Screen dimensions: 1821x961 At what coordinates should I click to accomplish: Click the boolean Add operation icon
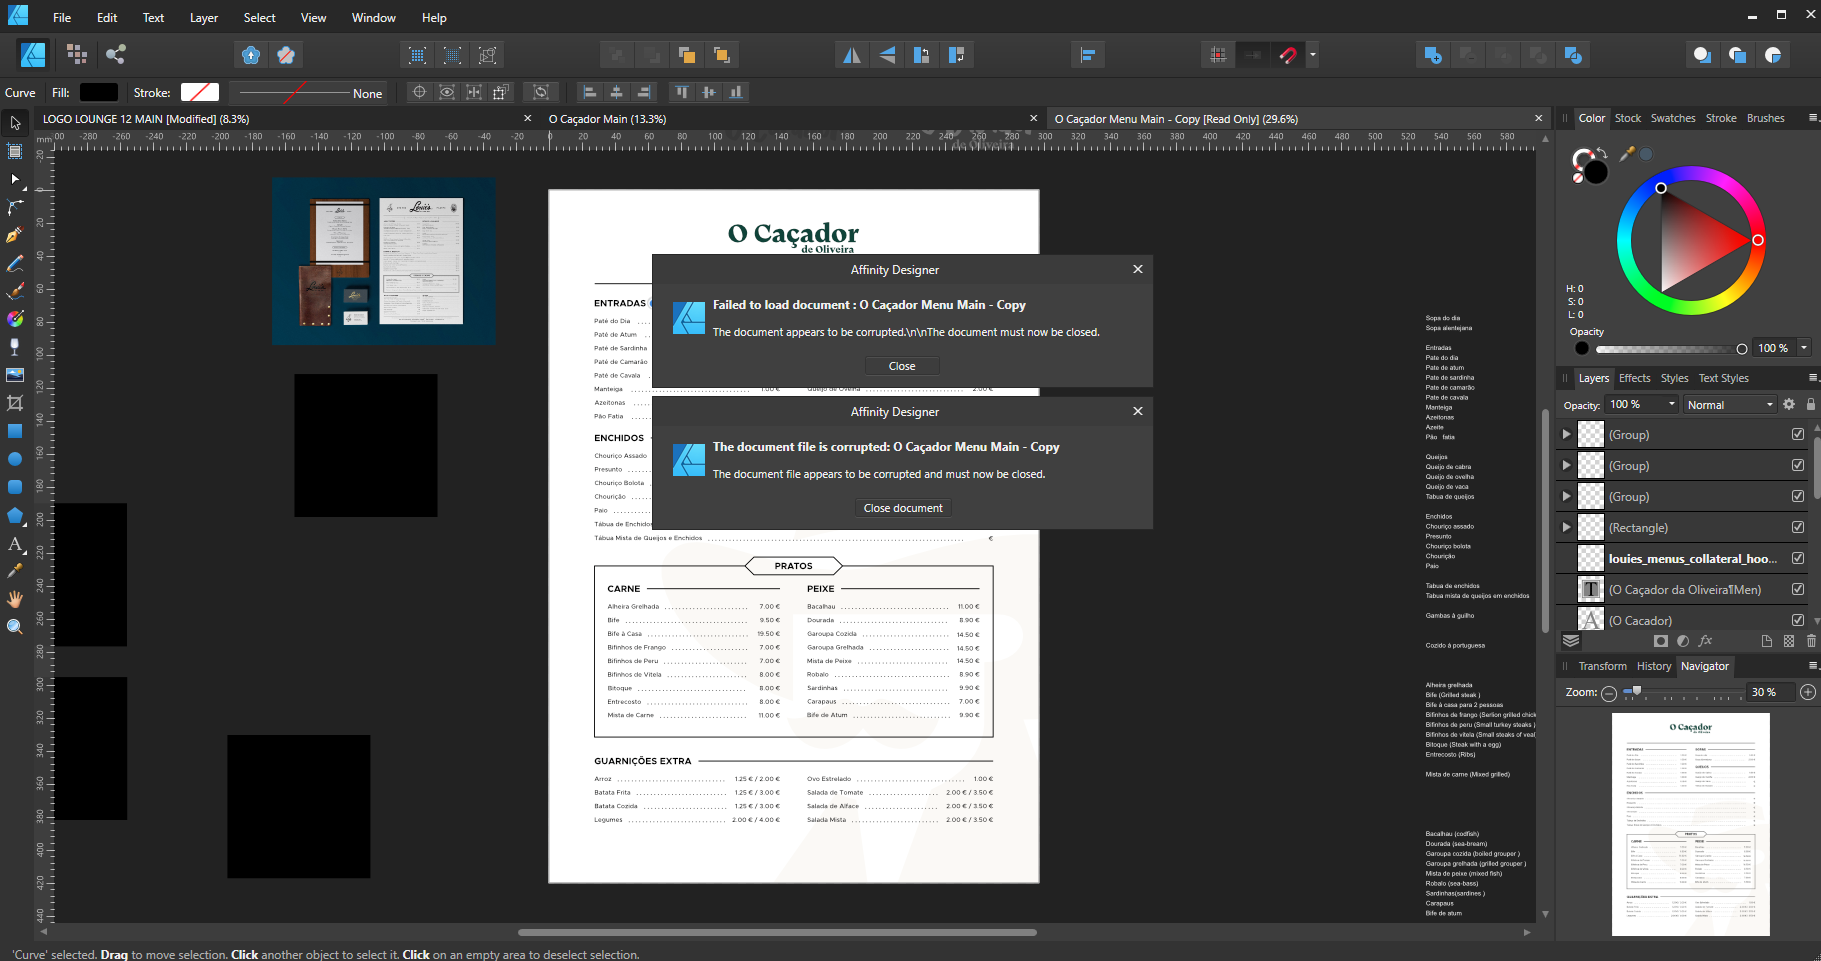(x=1433, y=55)
